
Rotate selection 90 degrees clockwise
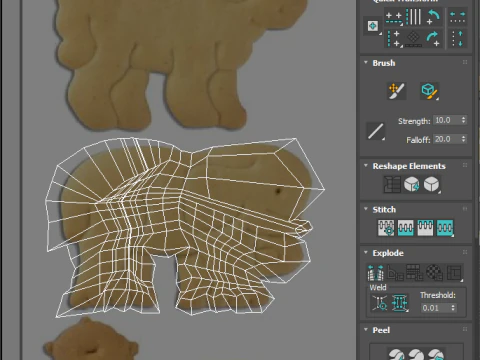pyautogui.click(x=433, y=39)
